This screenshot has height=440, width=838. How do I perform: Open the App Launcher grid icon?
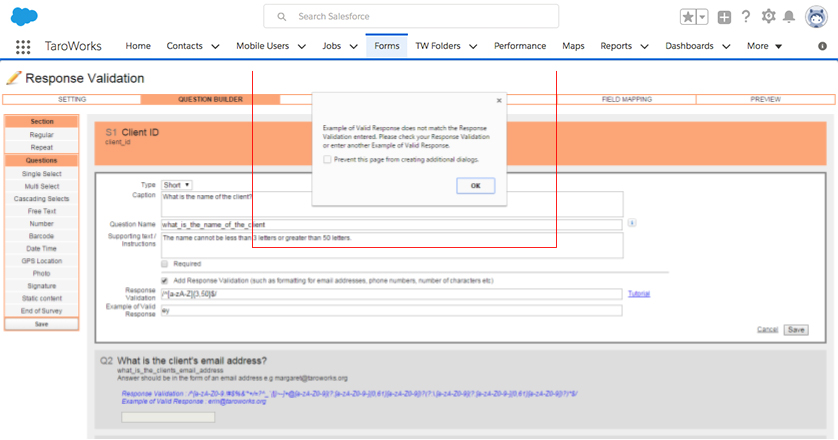point(23,47)
